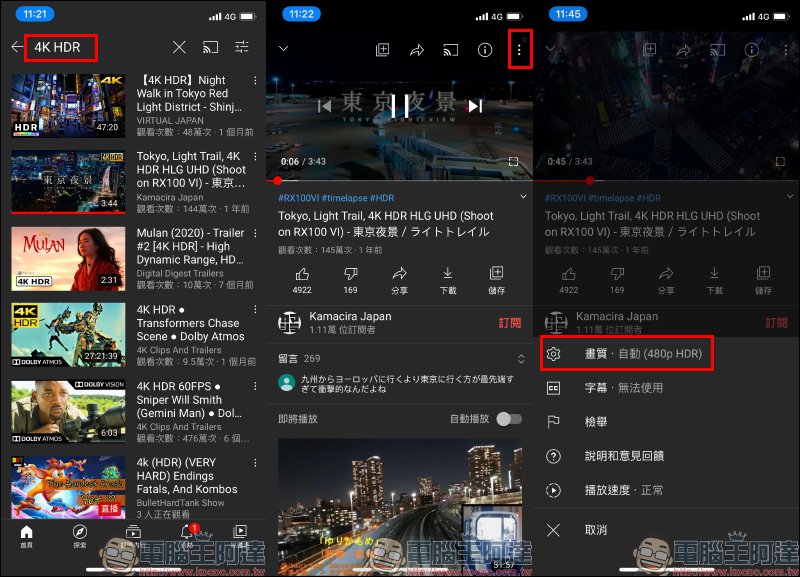The image size is (800, 577).
Task: Tap the red 訂閱 subscribe button by Kamacira Japan
Action: point(510,323)
